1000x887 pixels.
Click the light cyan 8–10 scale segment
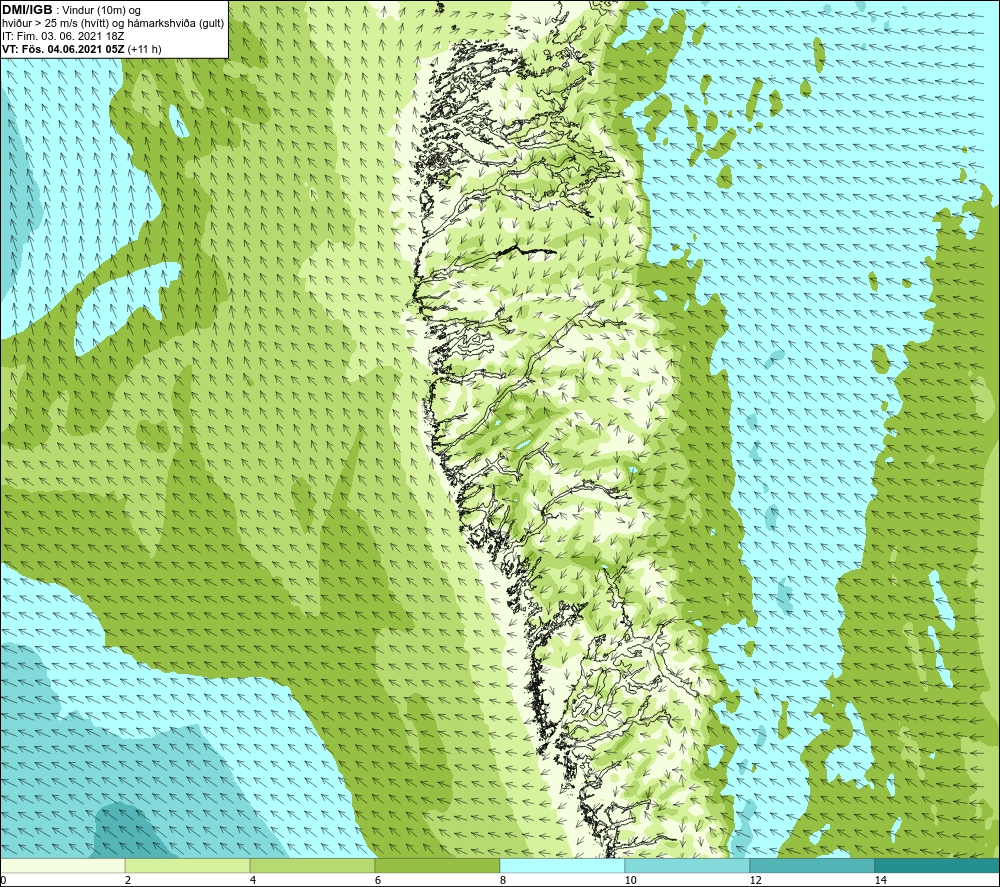click(562, 865)
